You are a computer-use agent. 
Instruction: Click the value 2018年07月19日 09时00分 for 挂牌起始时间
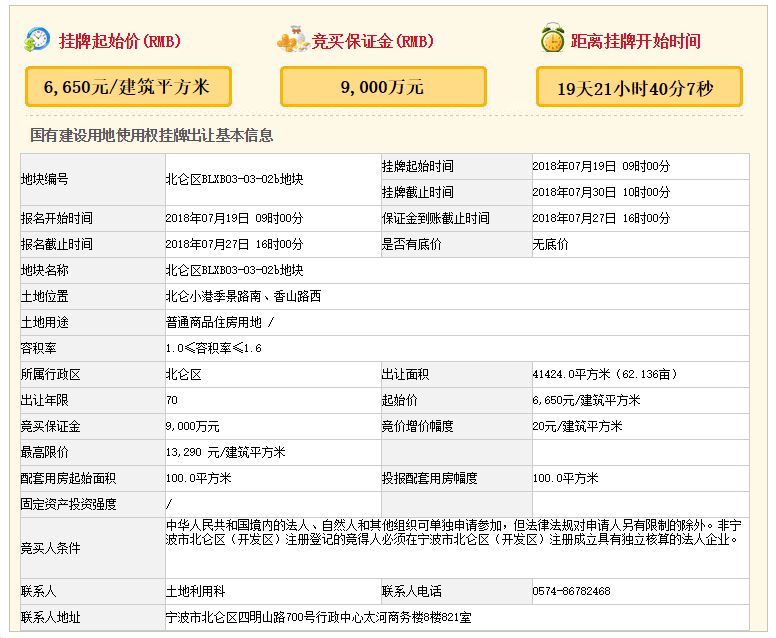(601, 166)
